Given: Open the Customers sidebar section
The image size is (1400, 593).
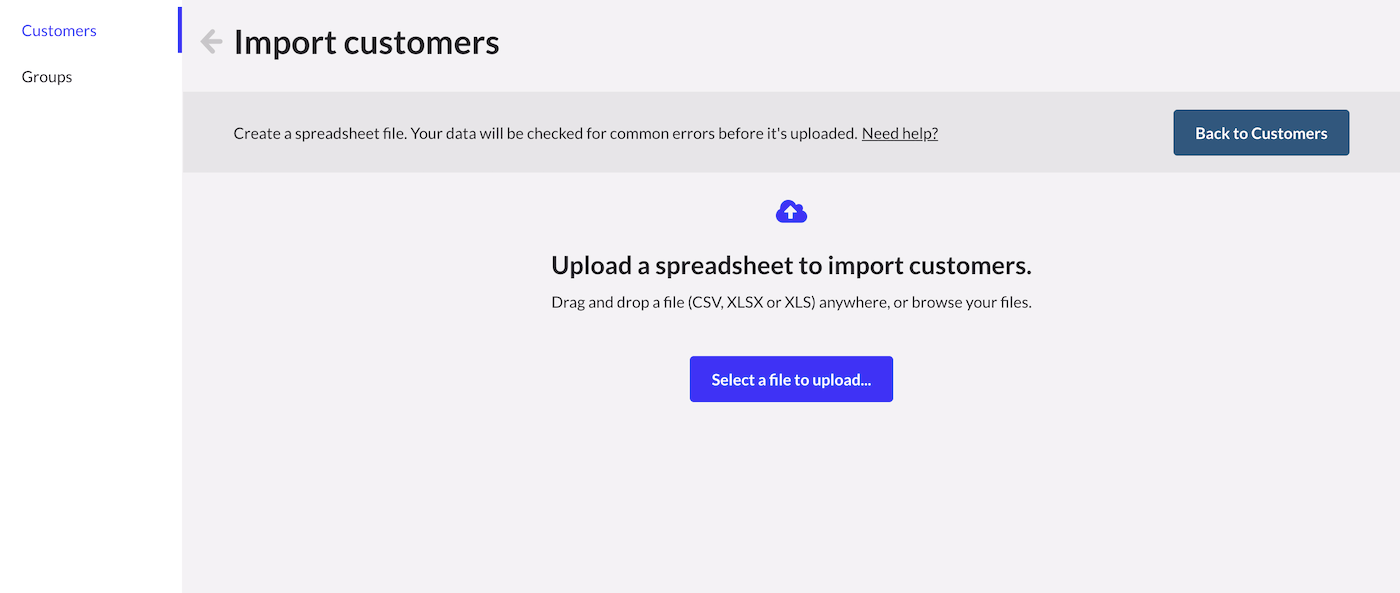Looking at the screenshot, I should click(59, 31).
